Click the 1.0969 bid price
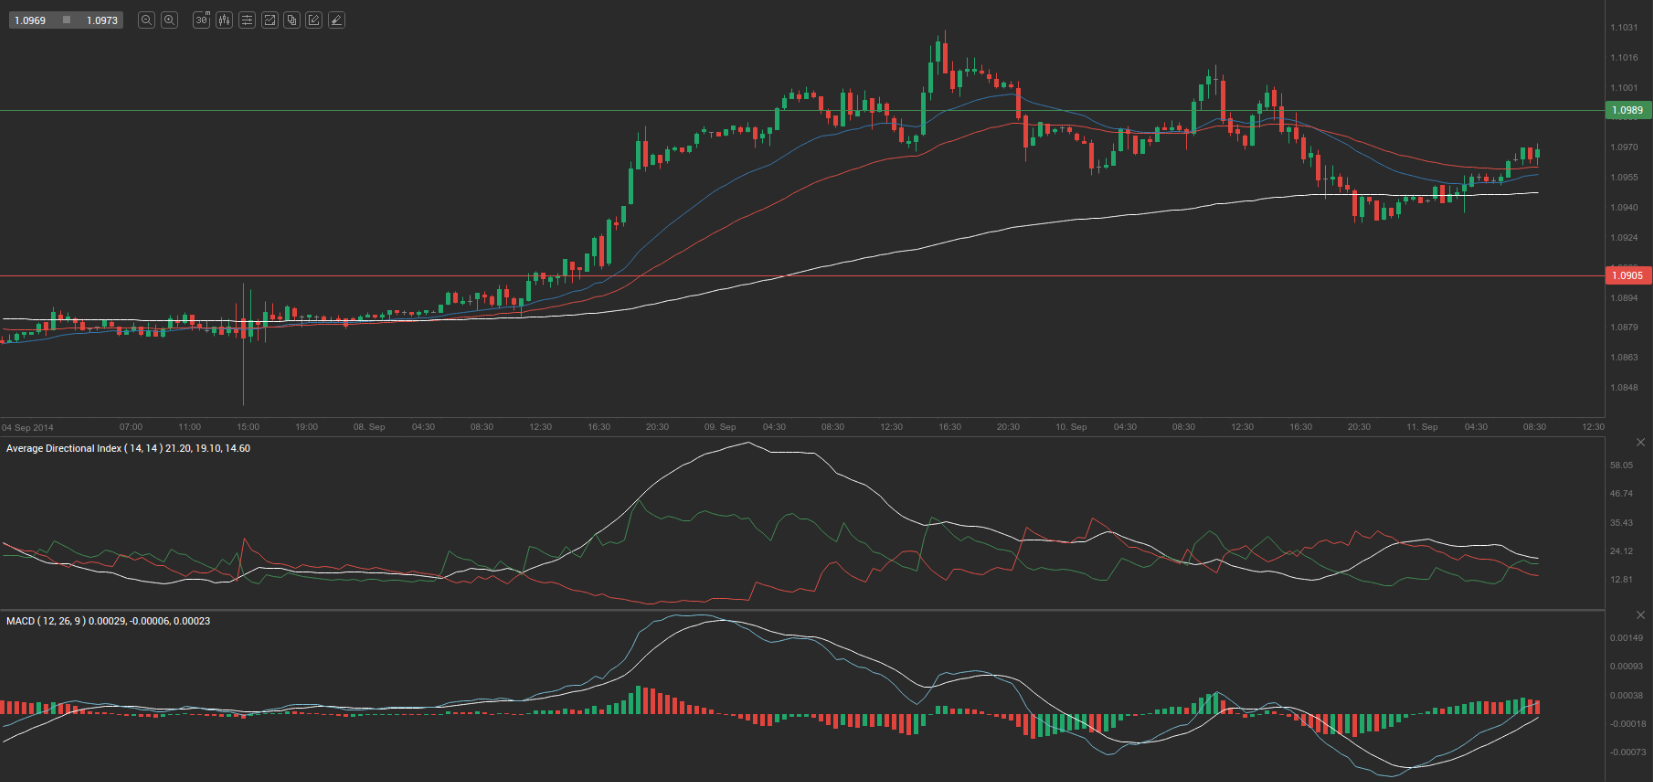 [30, 20]
